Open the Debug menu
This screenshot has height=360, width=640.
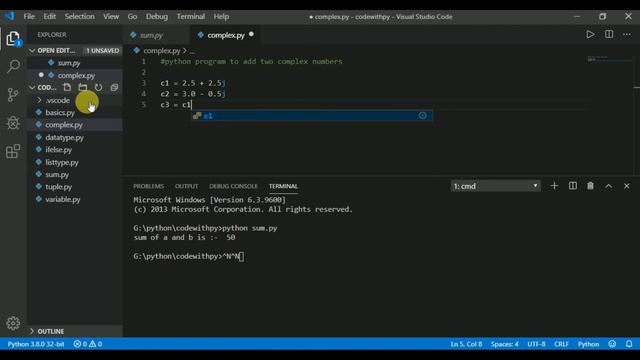(x=157, y=16)
